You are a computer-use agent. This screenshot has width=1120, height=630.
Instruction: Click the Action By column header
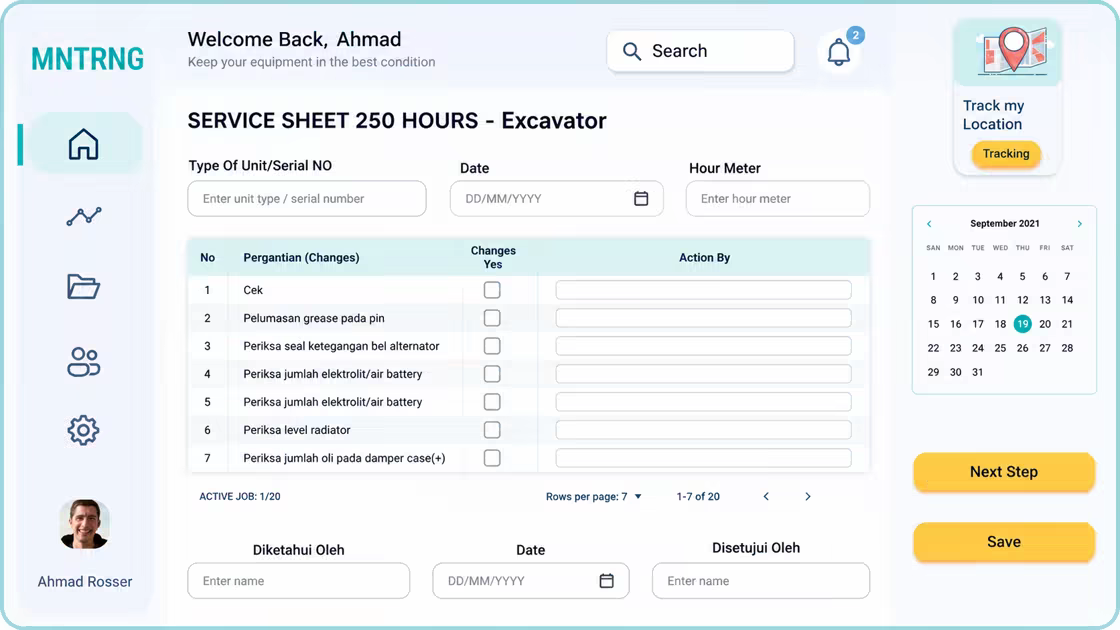click(x=704, y=257)
